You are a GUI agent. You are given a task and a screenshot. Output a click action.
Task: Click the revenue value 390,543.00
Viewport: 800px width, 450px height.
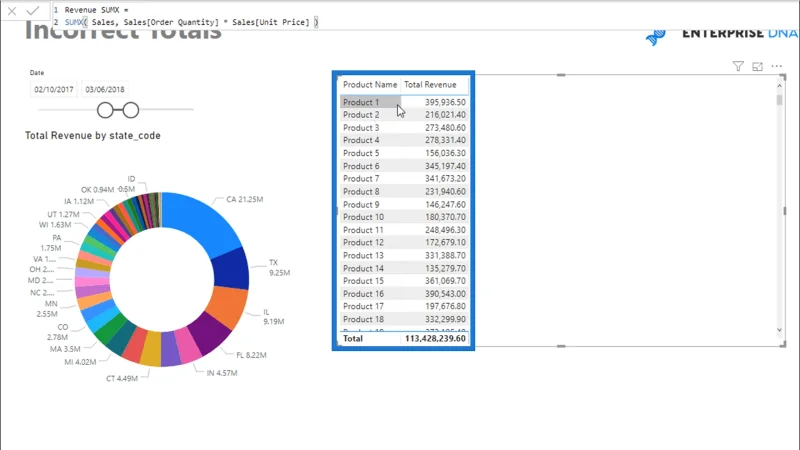(445, 293)
